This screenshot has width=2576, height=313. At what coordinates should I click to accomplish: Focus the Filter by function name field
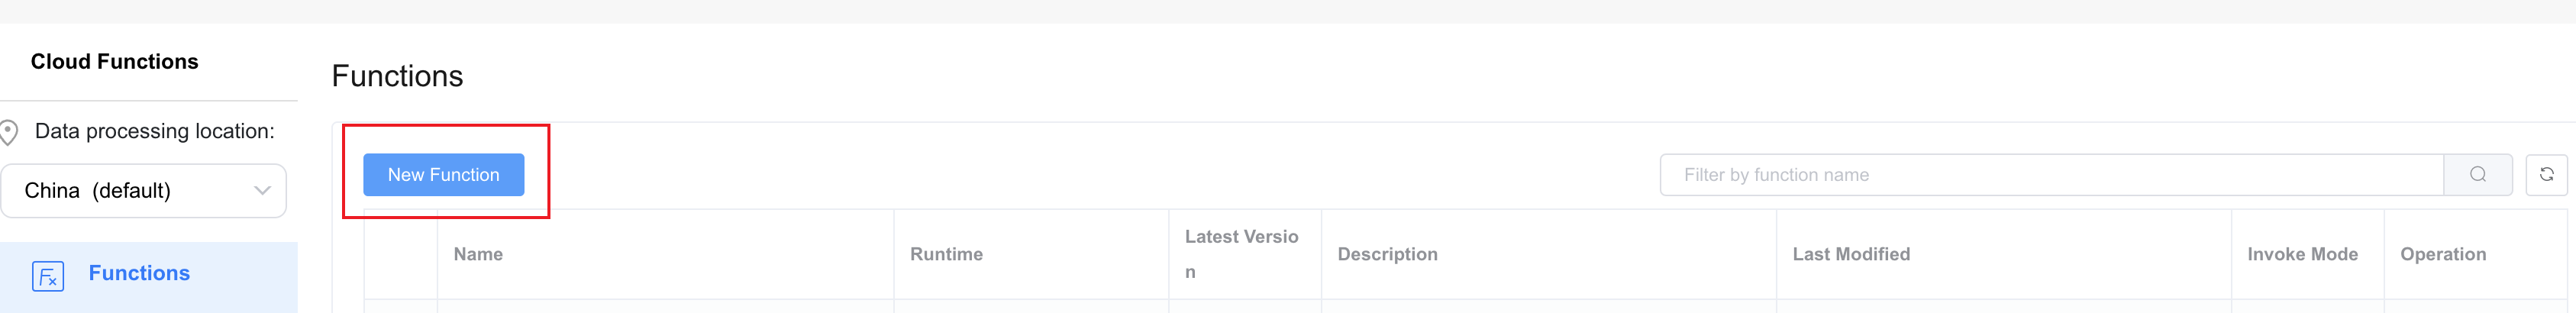(2051, 174)
